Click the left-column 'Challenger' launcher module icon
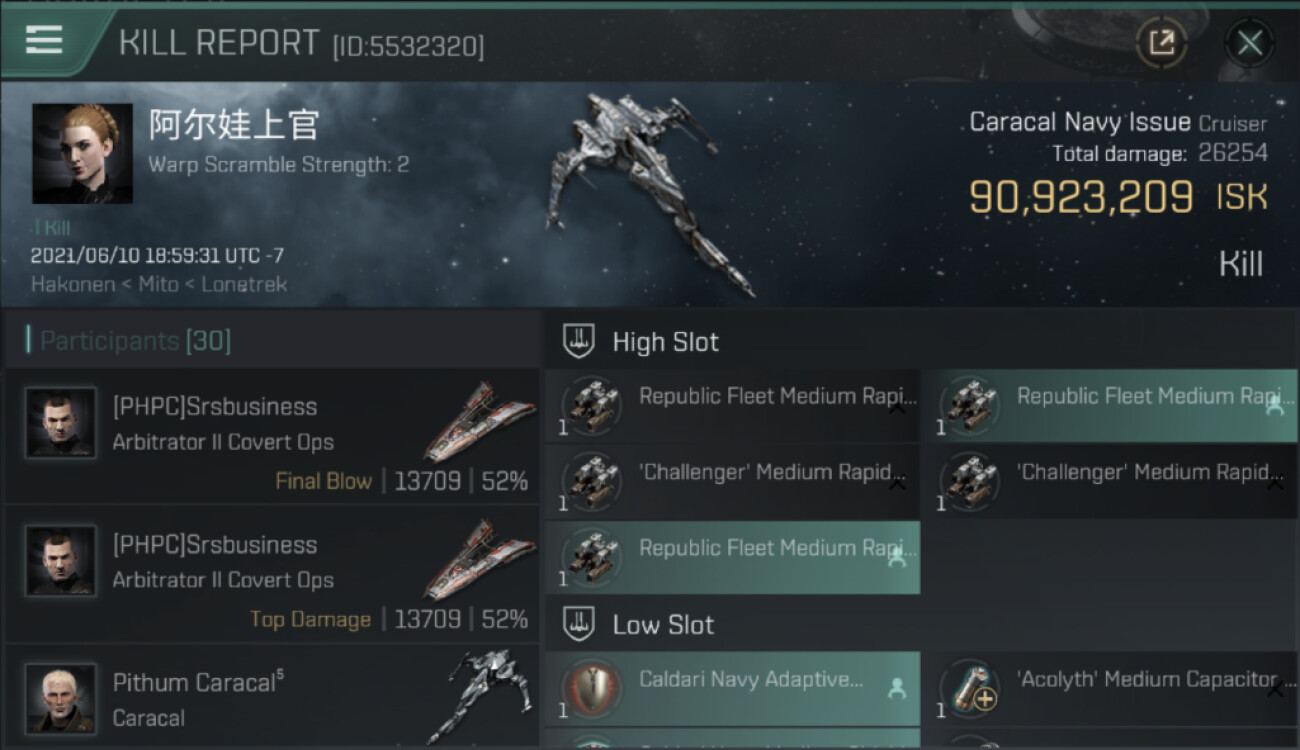 [x=591, y=481]
